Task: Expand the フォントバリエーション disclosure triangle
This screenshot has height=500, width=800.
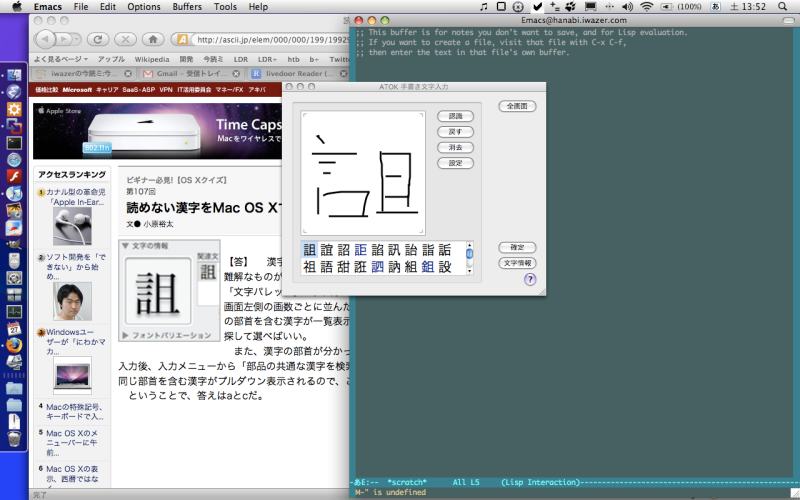Action: [x=125, y=335]
